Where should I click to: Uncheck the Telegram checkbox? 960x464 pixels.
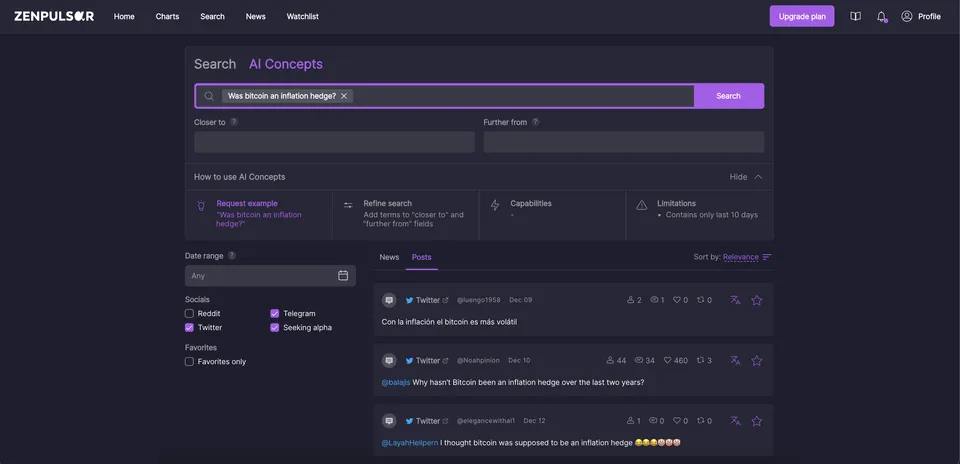[274, 313]
